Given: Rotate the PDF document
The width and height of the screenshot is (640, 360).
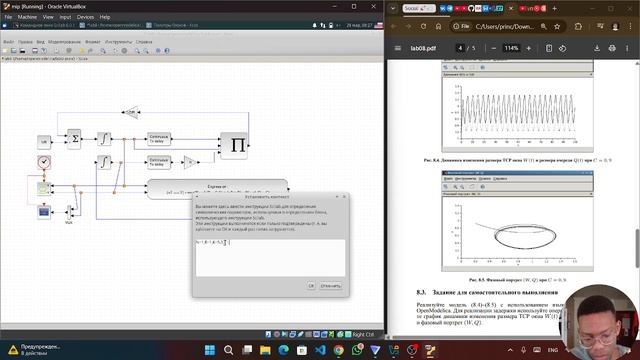Looking at the screenshot, I should click(x=562, y=48).
